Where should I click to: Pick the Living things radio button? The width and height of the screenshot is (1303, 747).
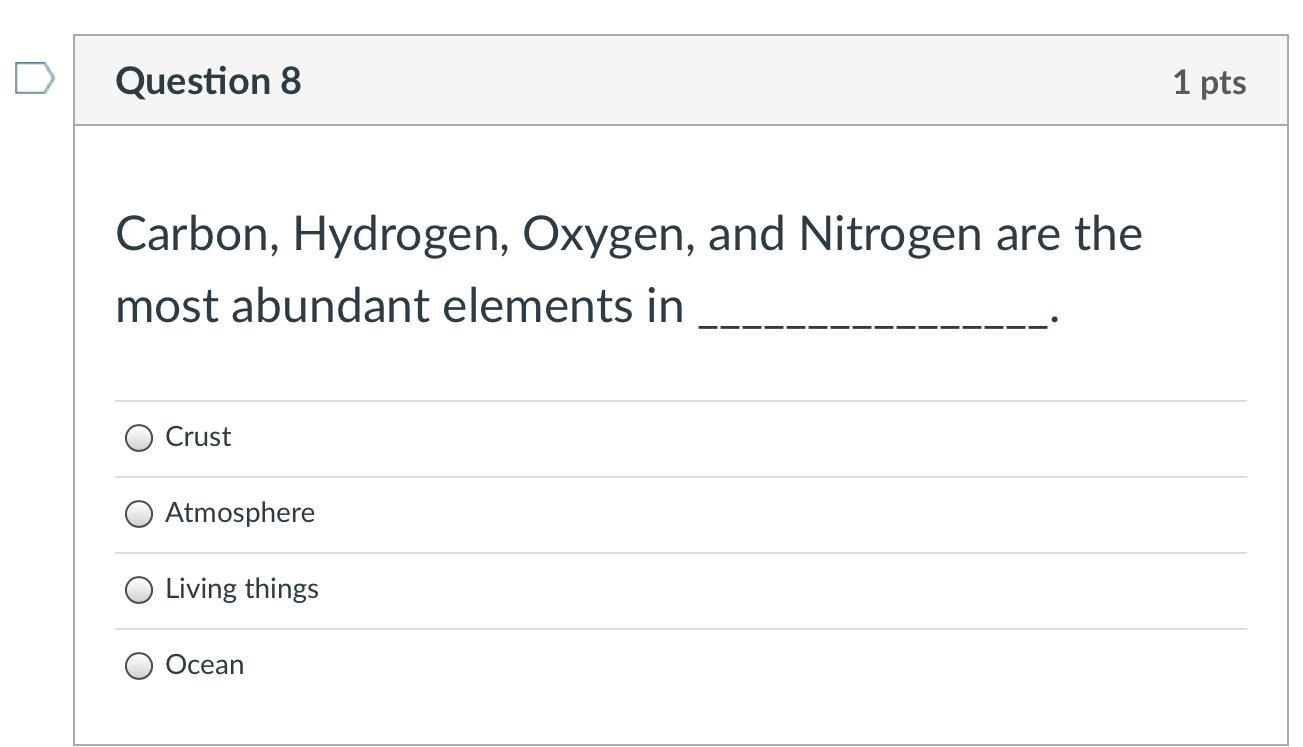(139, 590)
